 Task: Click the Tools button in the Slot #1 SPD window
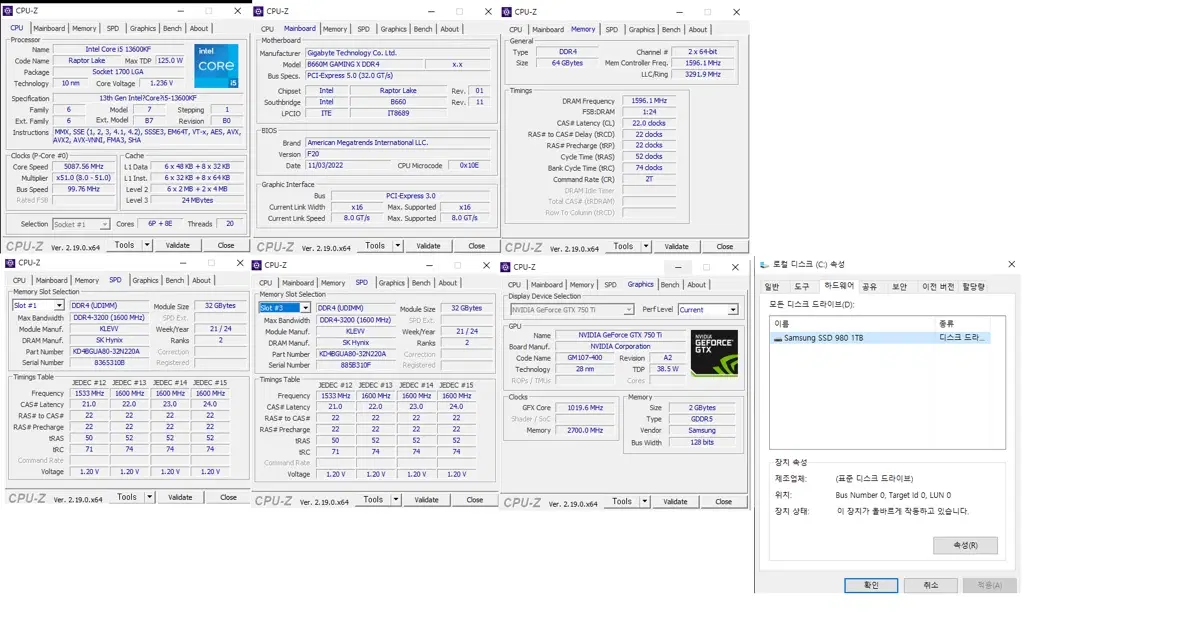(127, 497)
